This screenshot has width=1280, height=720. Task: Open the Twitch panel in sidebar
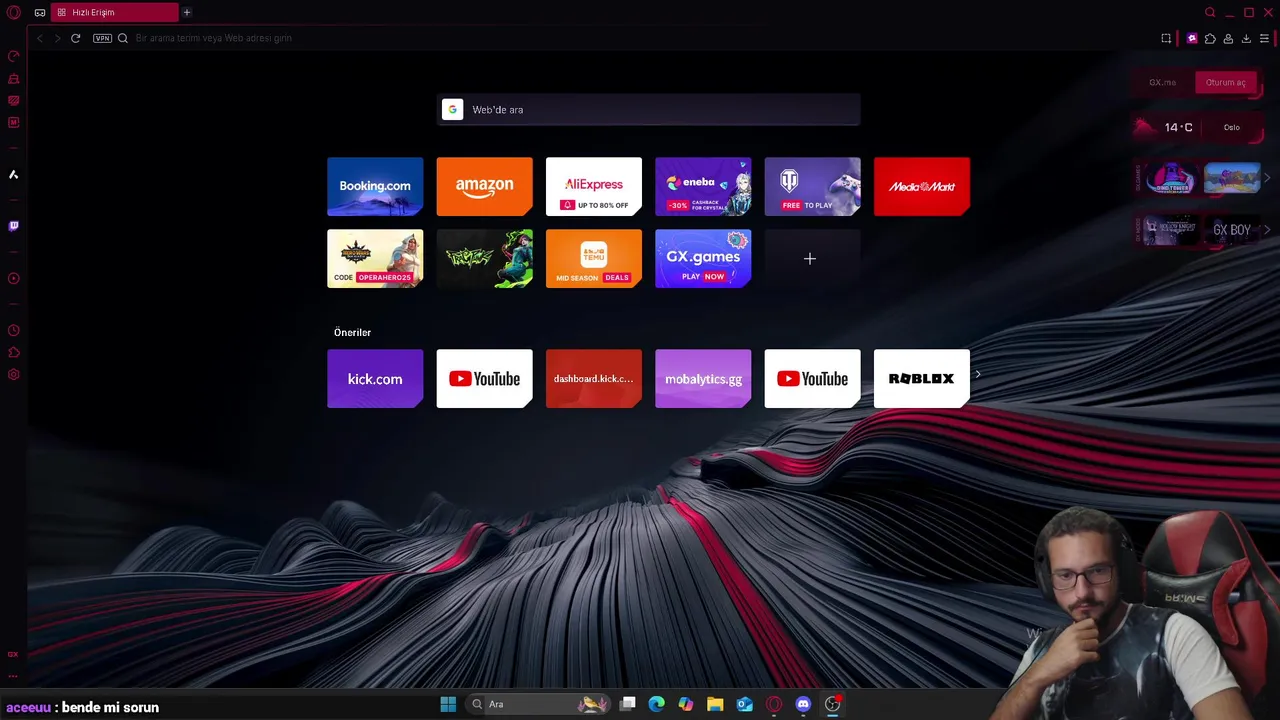[14, 226]
